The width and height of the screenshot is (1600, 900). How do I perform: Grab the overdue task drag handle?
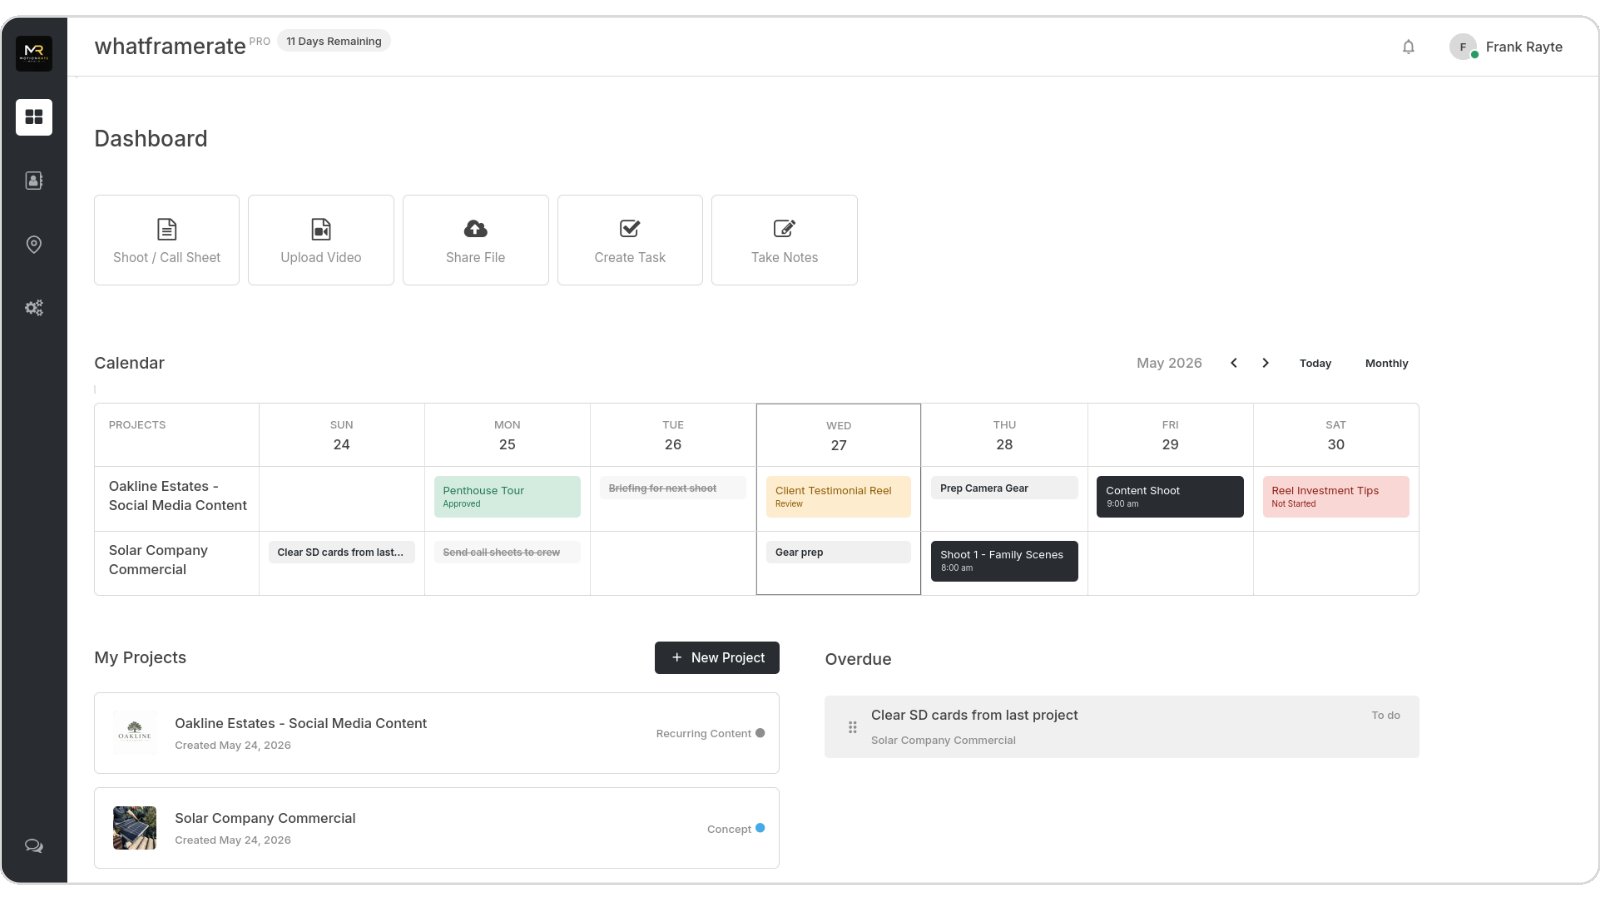853,727
